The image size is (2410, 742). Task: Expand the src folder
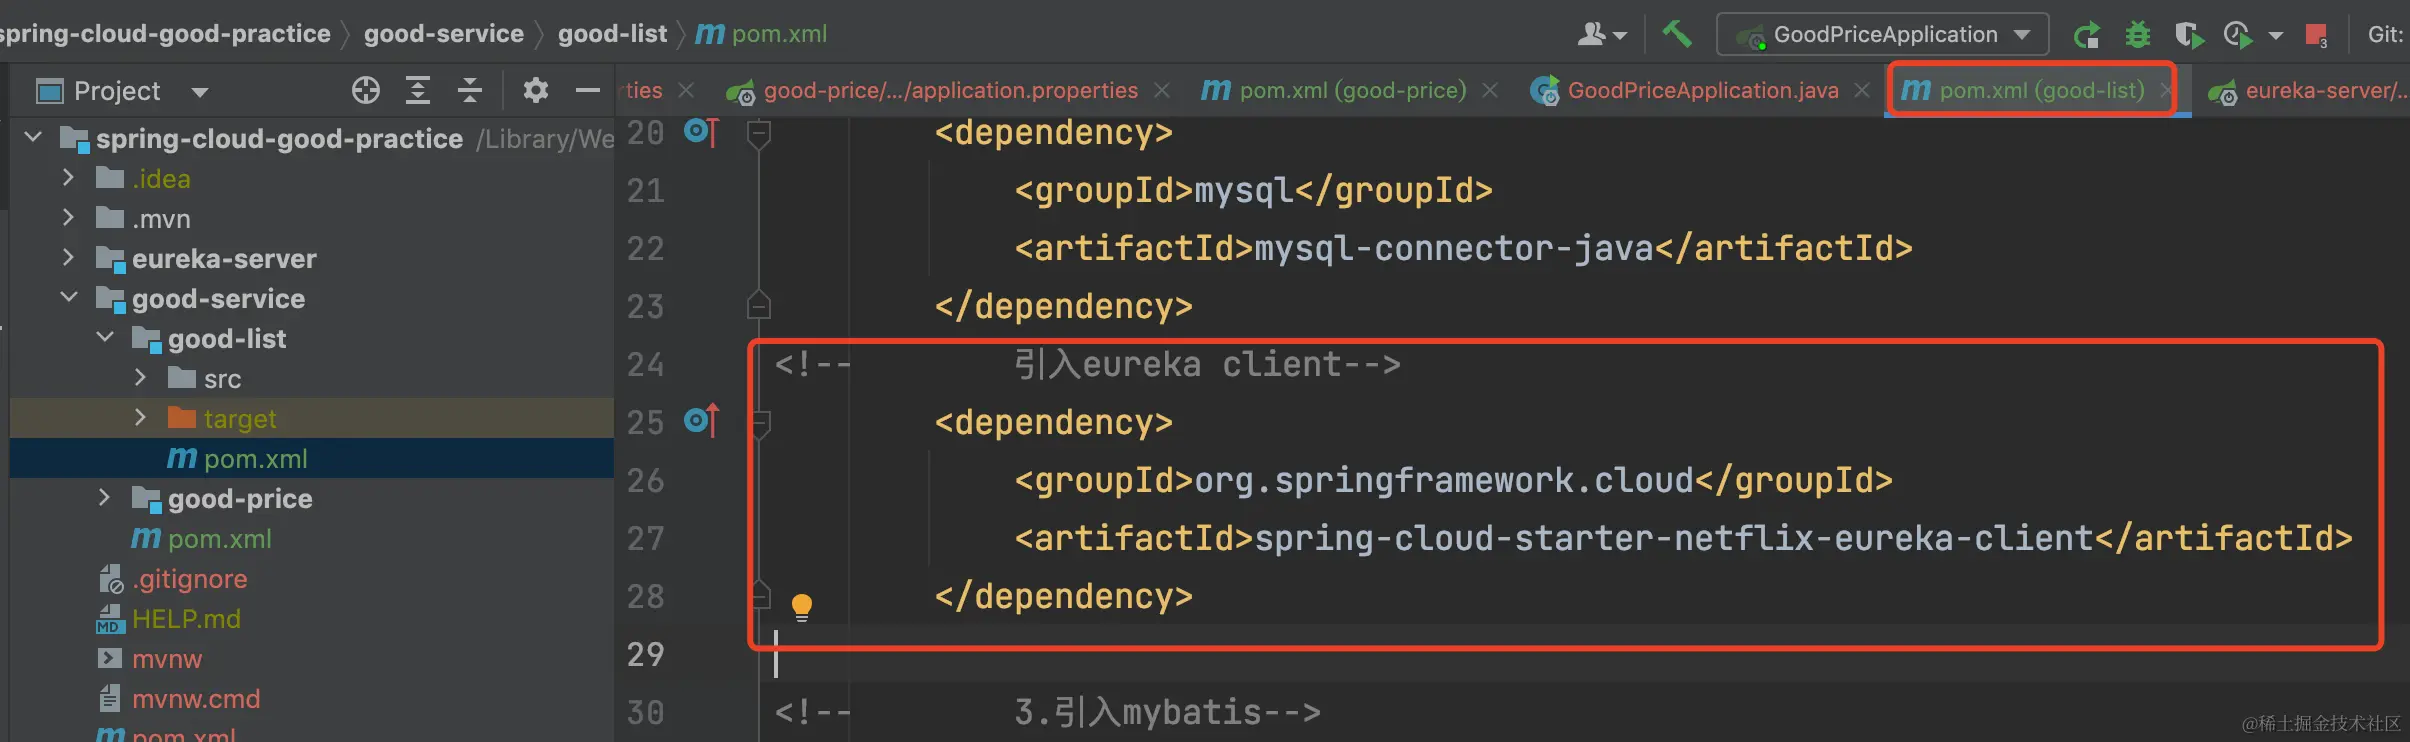[140, 378]
